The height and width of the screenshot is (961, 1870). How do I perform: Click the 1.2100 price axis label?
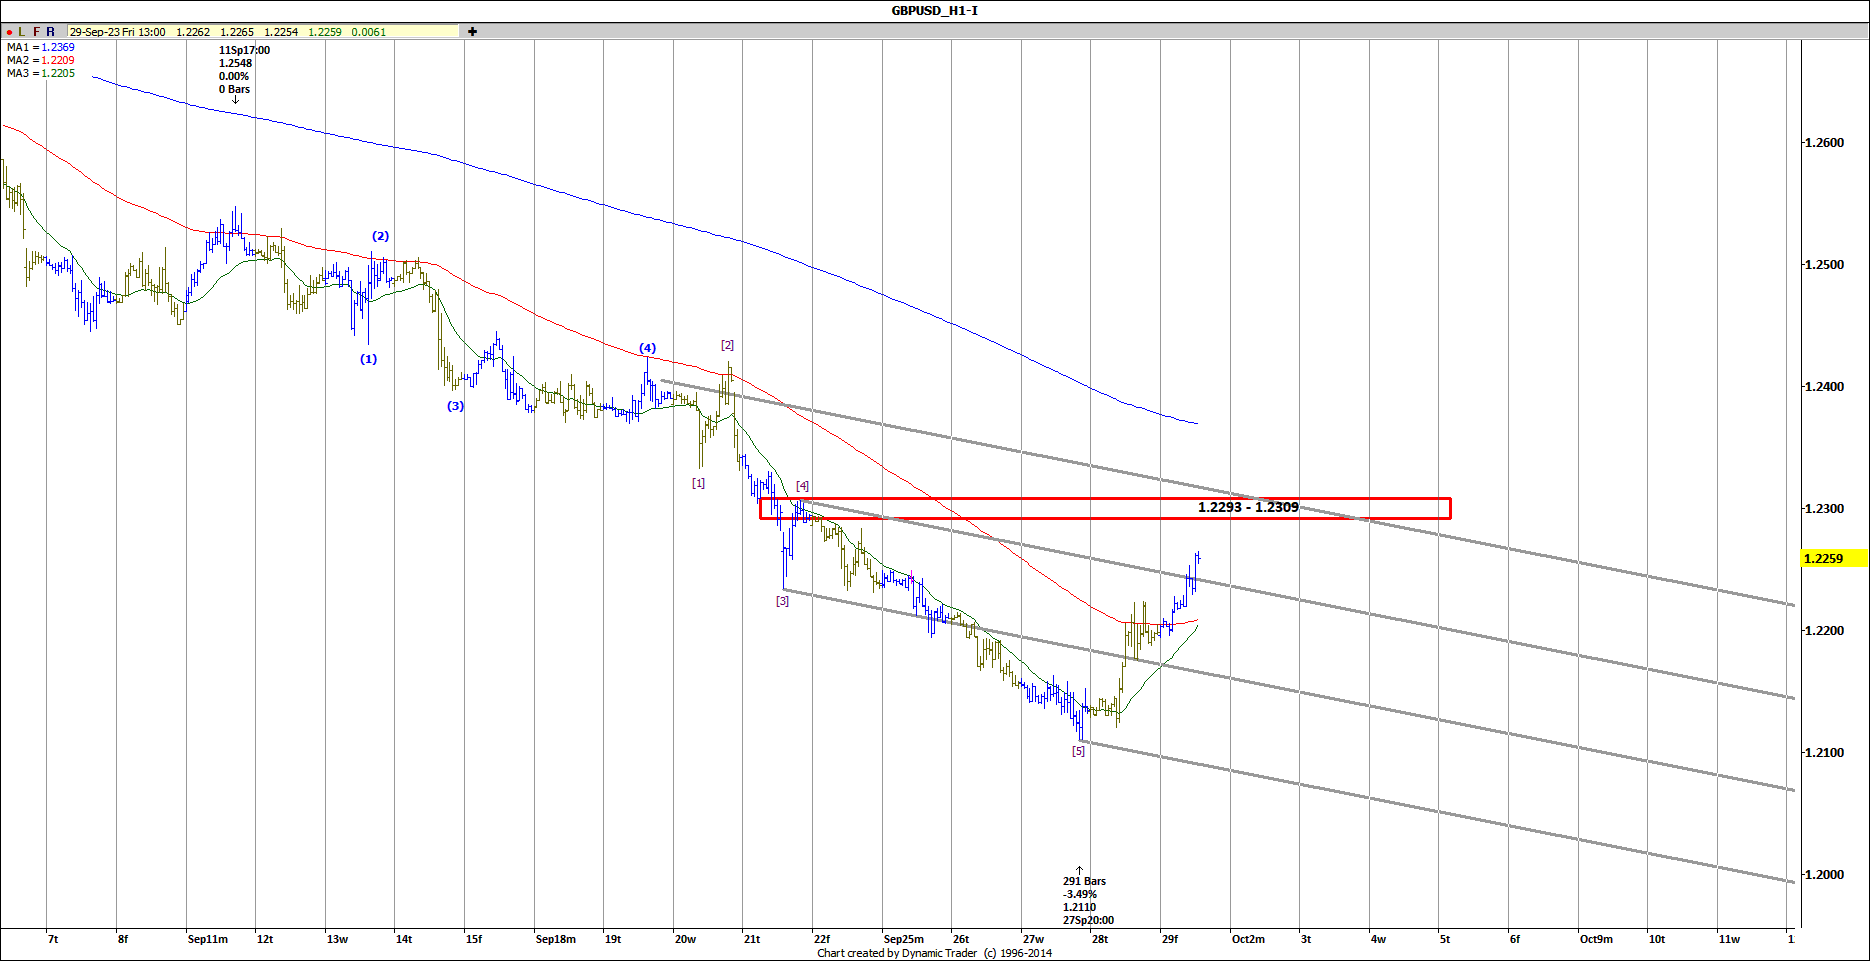pos(1824,753)
